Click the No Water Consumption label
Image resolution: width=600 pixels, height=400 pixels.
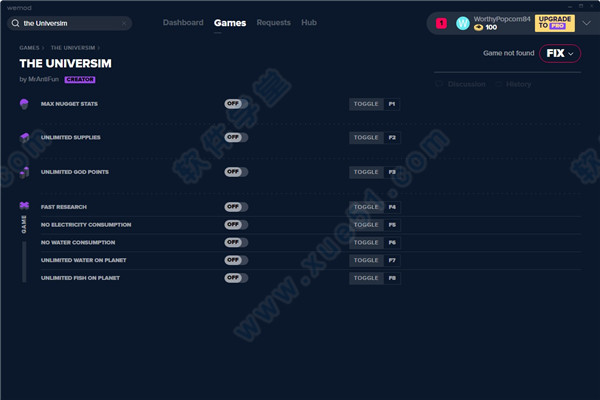point(78,243)
